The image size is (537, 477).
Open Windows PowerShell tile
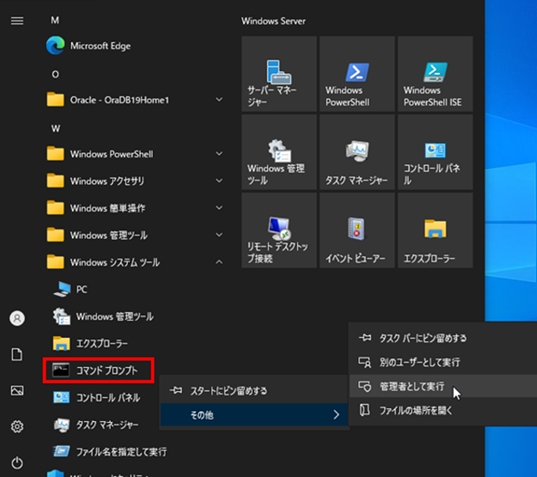pos(357,74)
